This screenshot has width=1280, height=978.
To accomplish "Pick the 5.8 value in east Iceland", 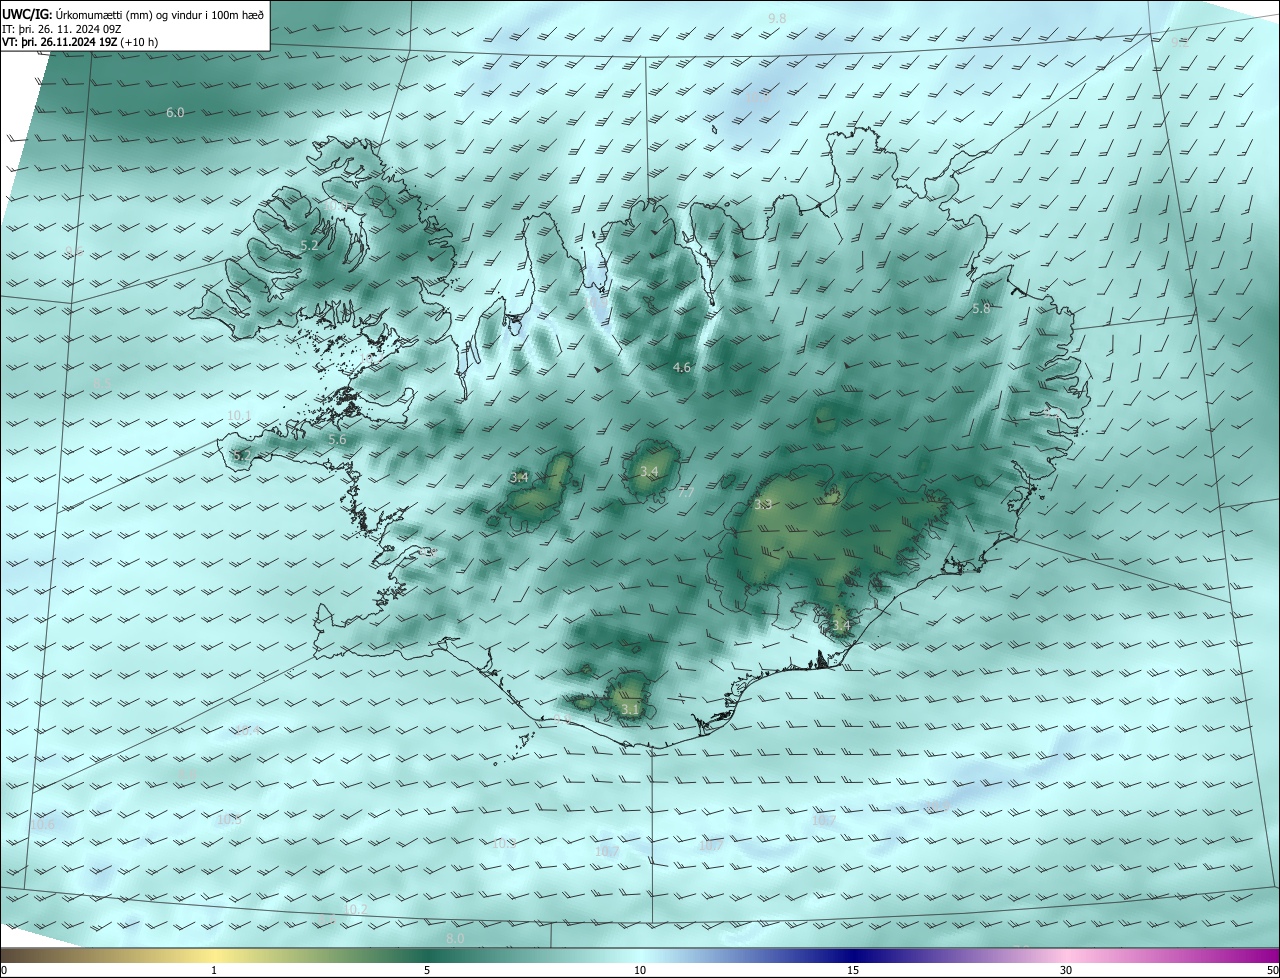I will tap(981, 309).
